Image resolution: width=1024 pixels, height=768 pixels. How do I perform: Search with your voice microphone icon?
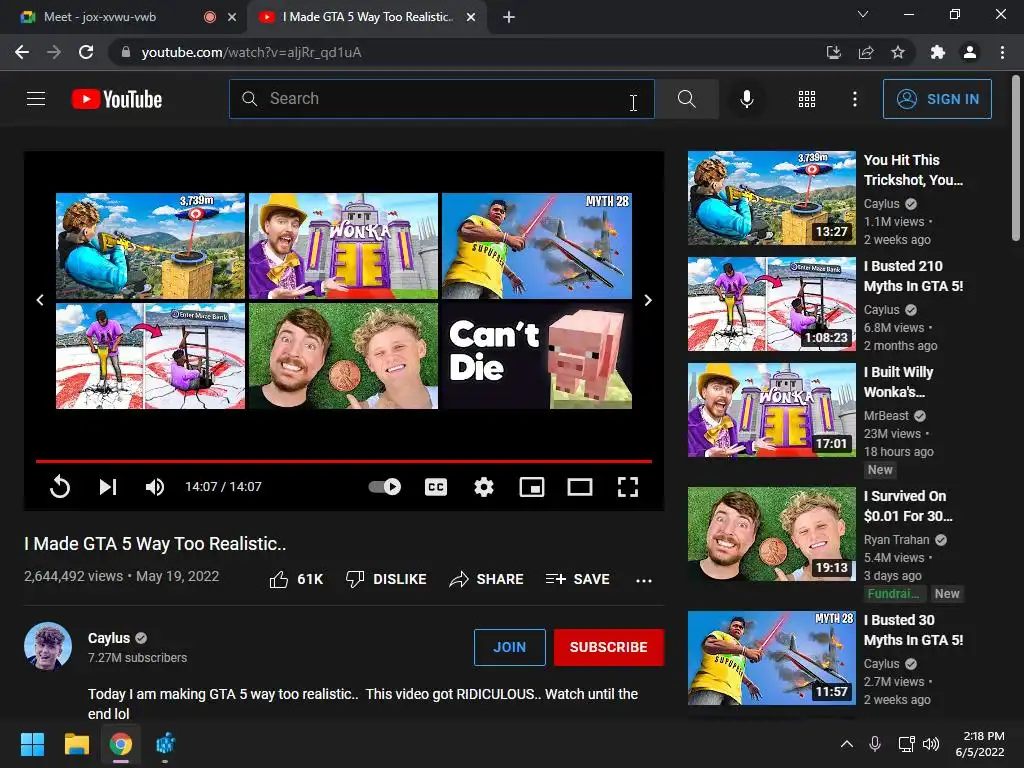click(746, 99)
